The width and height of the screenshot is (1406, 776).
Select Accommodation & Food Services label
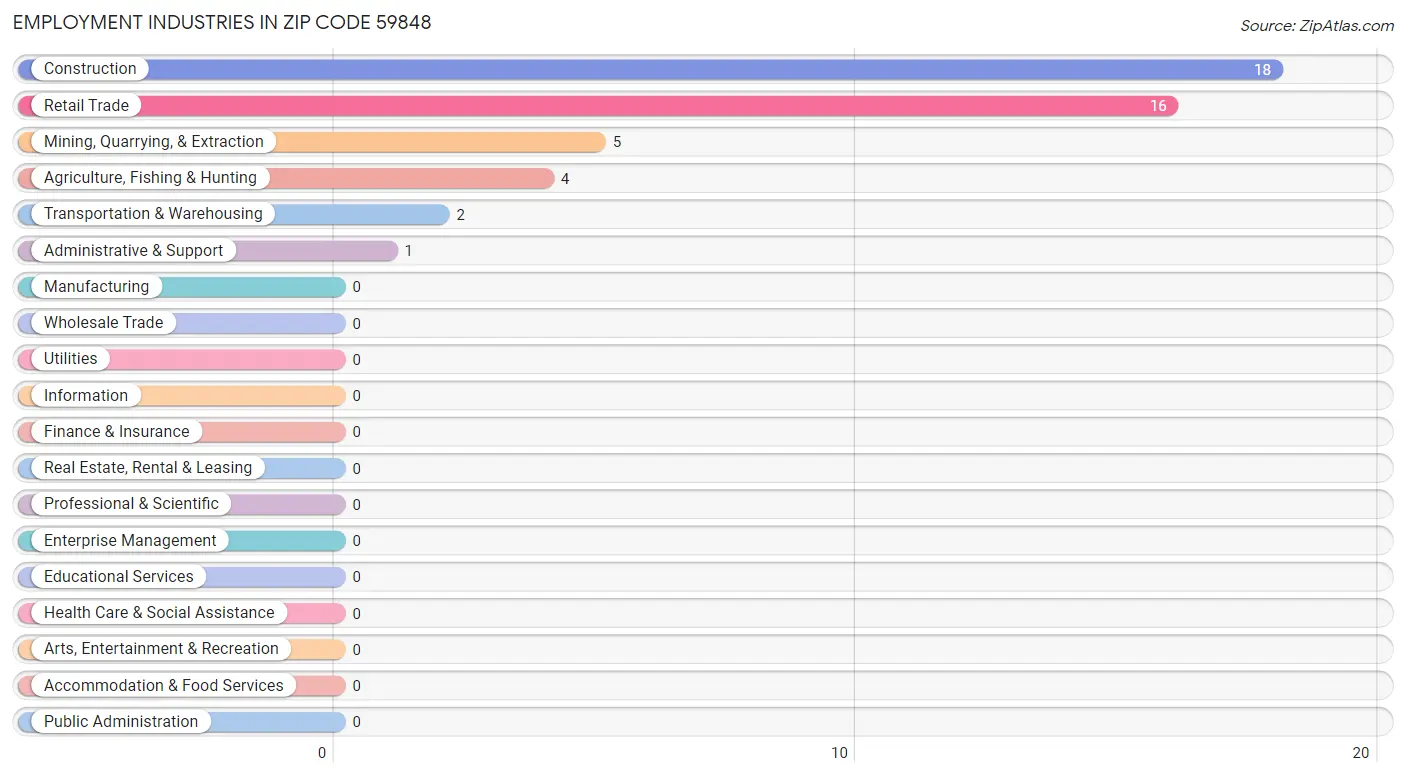164,686
